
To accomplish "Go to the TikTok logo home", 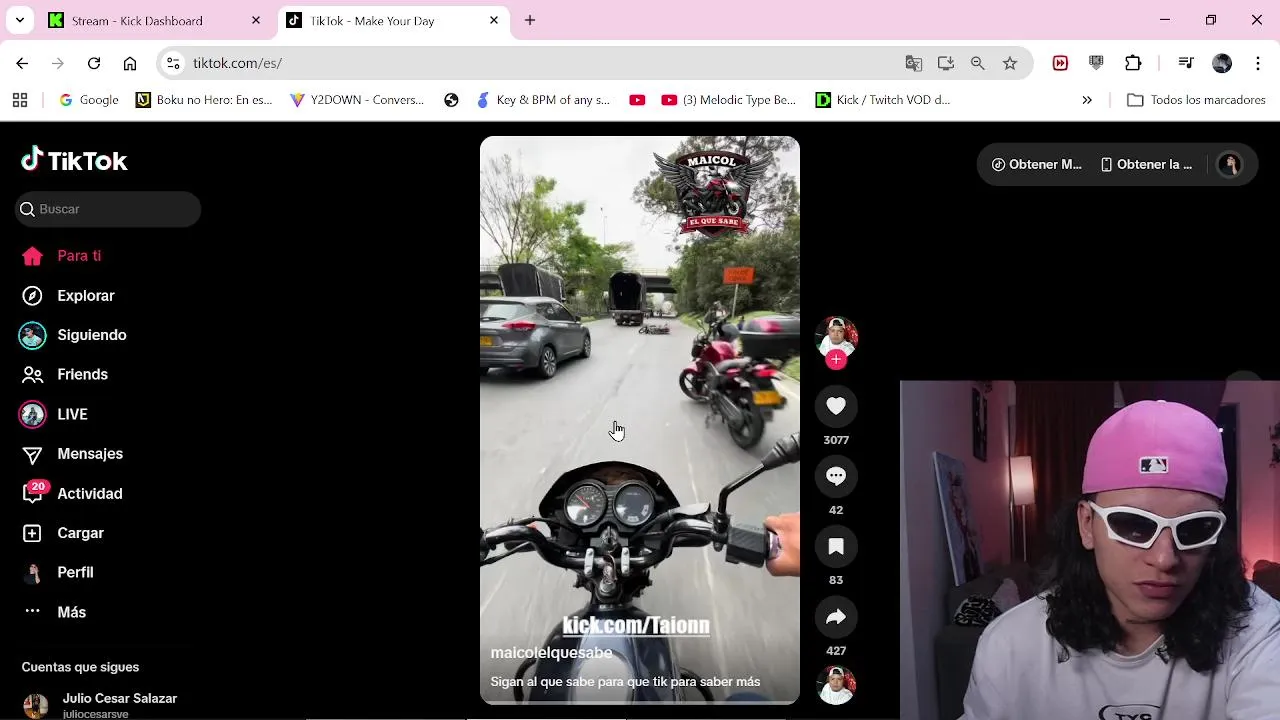I will [x=74, y=160].
